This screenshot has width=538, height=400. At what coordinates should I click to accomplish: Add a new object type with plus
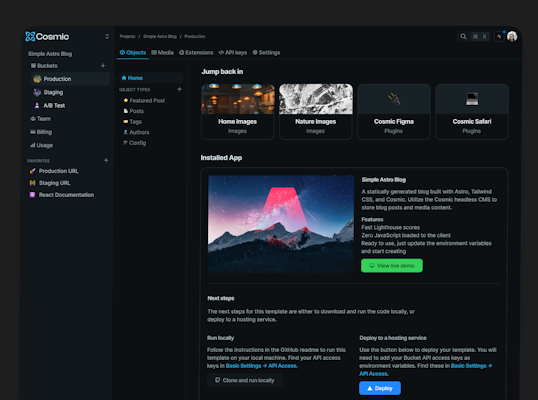179,89
